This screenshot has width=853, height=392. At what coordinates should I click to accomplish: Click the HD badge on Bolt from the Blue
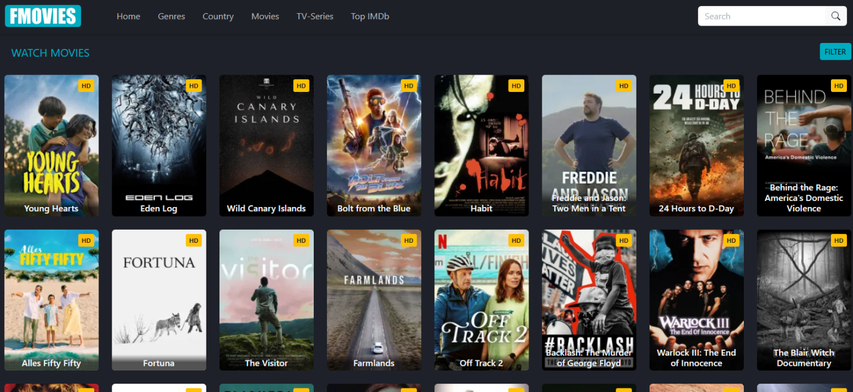(409, 85)
